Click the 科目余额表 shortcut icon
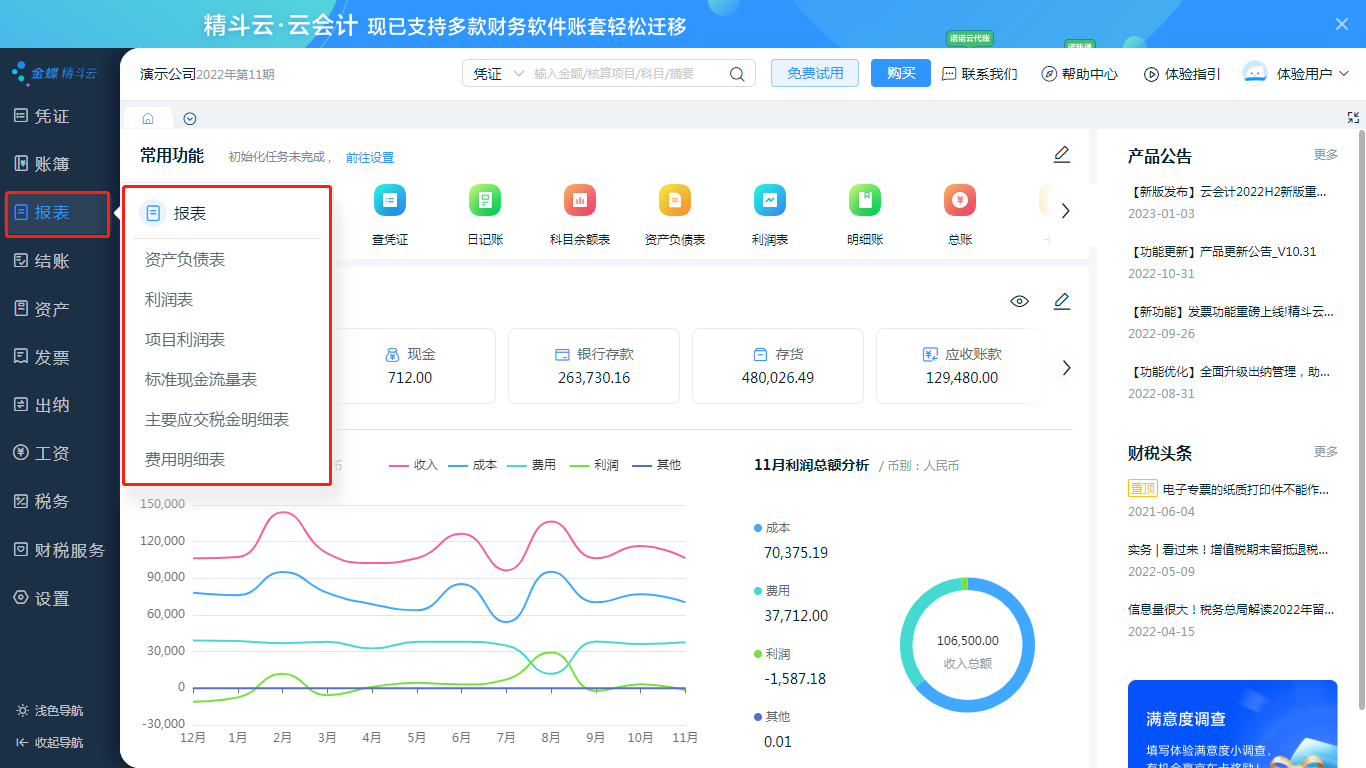 580,201
